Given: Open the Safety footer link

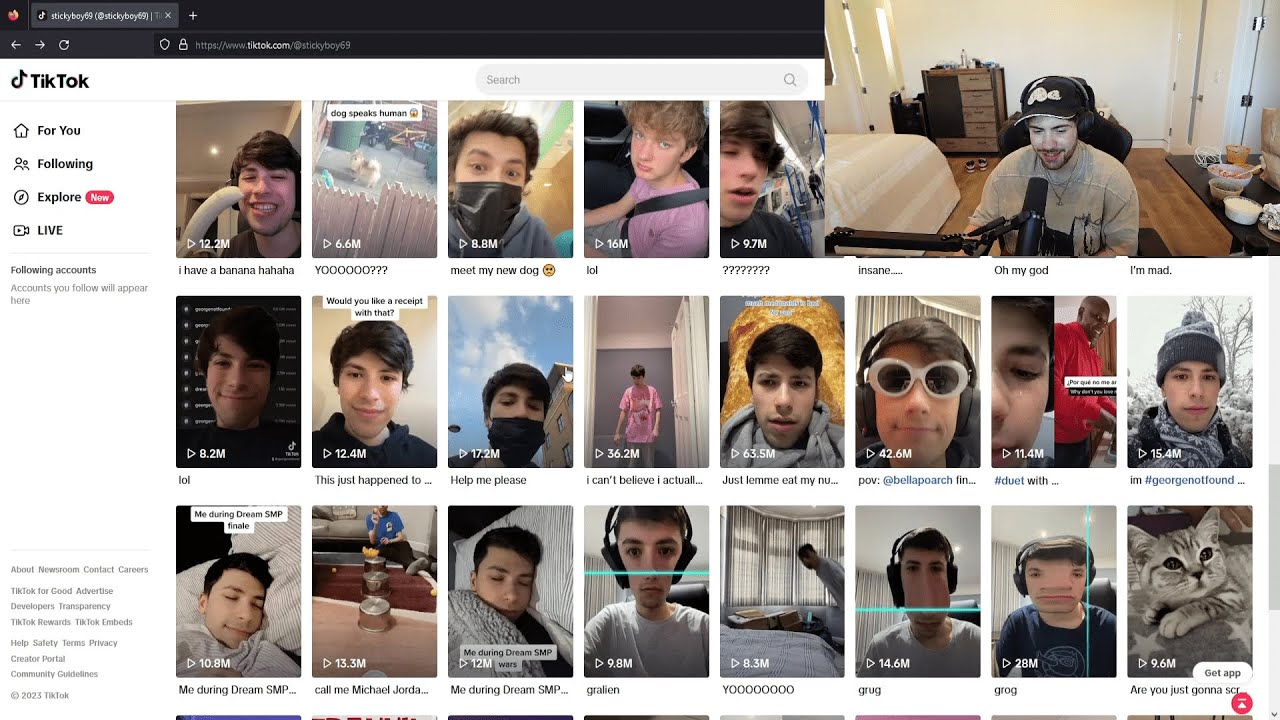Looking at the screenshot, I should (45, 643).
